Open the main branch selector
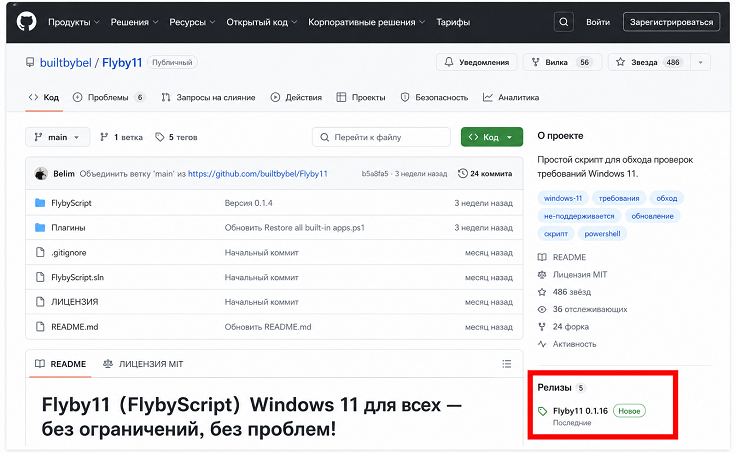735x453 pixels. point(57,137)
